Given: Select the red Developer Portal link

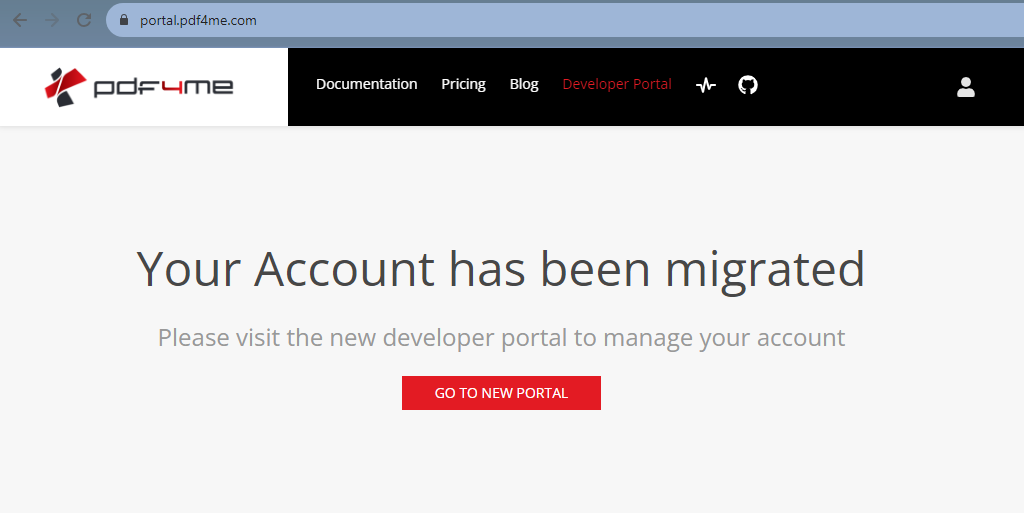Looking at the screenshot, I should pyautogui.click(x=617, y=84).
